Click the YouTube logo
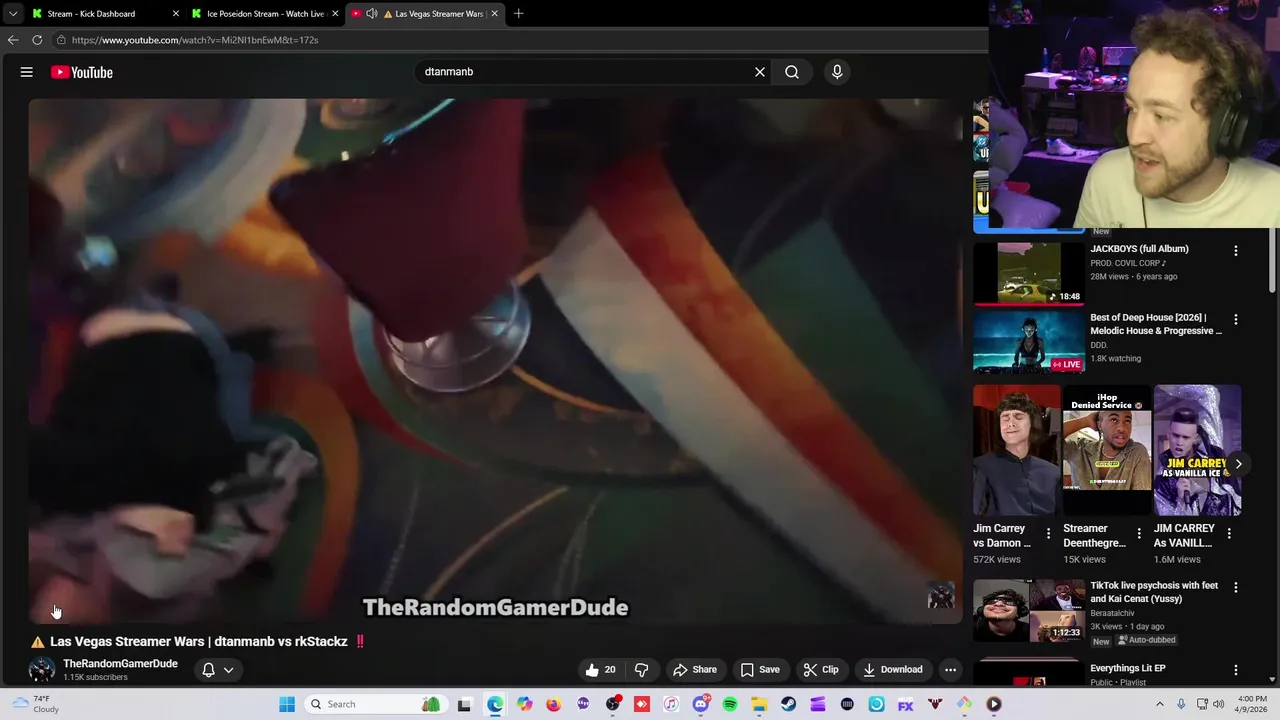The width and height of the screenshot is (1280, 720). [82, 72]
